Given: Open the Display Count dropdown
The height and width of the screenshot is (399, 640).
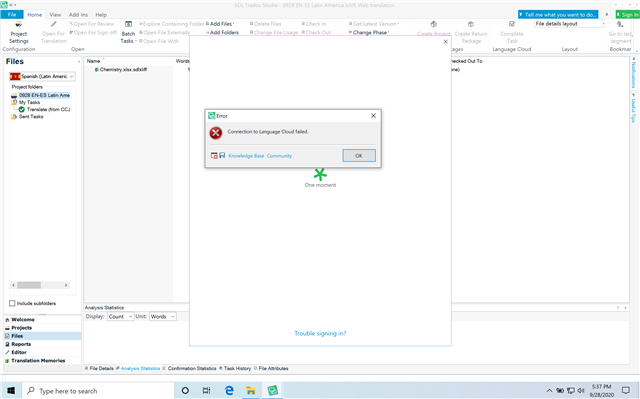Looking at the screenshot, I should tap(120, 317).
